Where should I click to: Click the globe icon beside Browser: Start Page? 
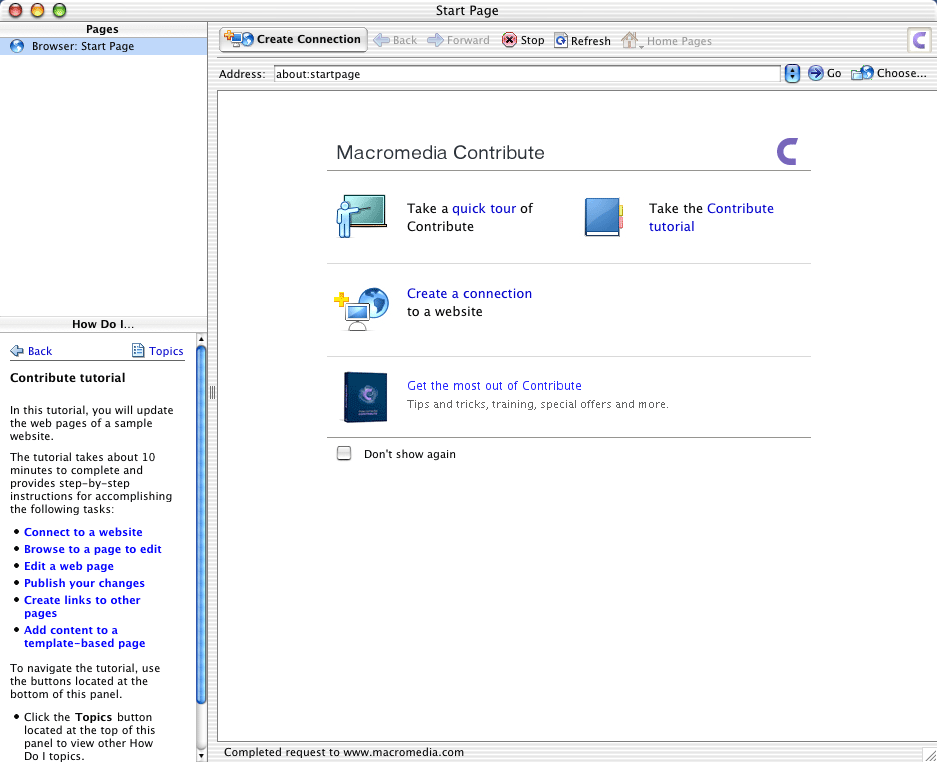(17, 46)
